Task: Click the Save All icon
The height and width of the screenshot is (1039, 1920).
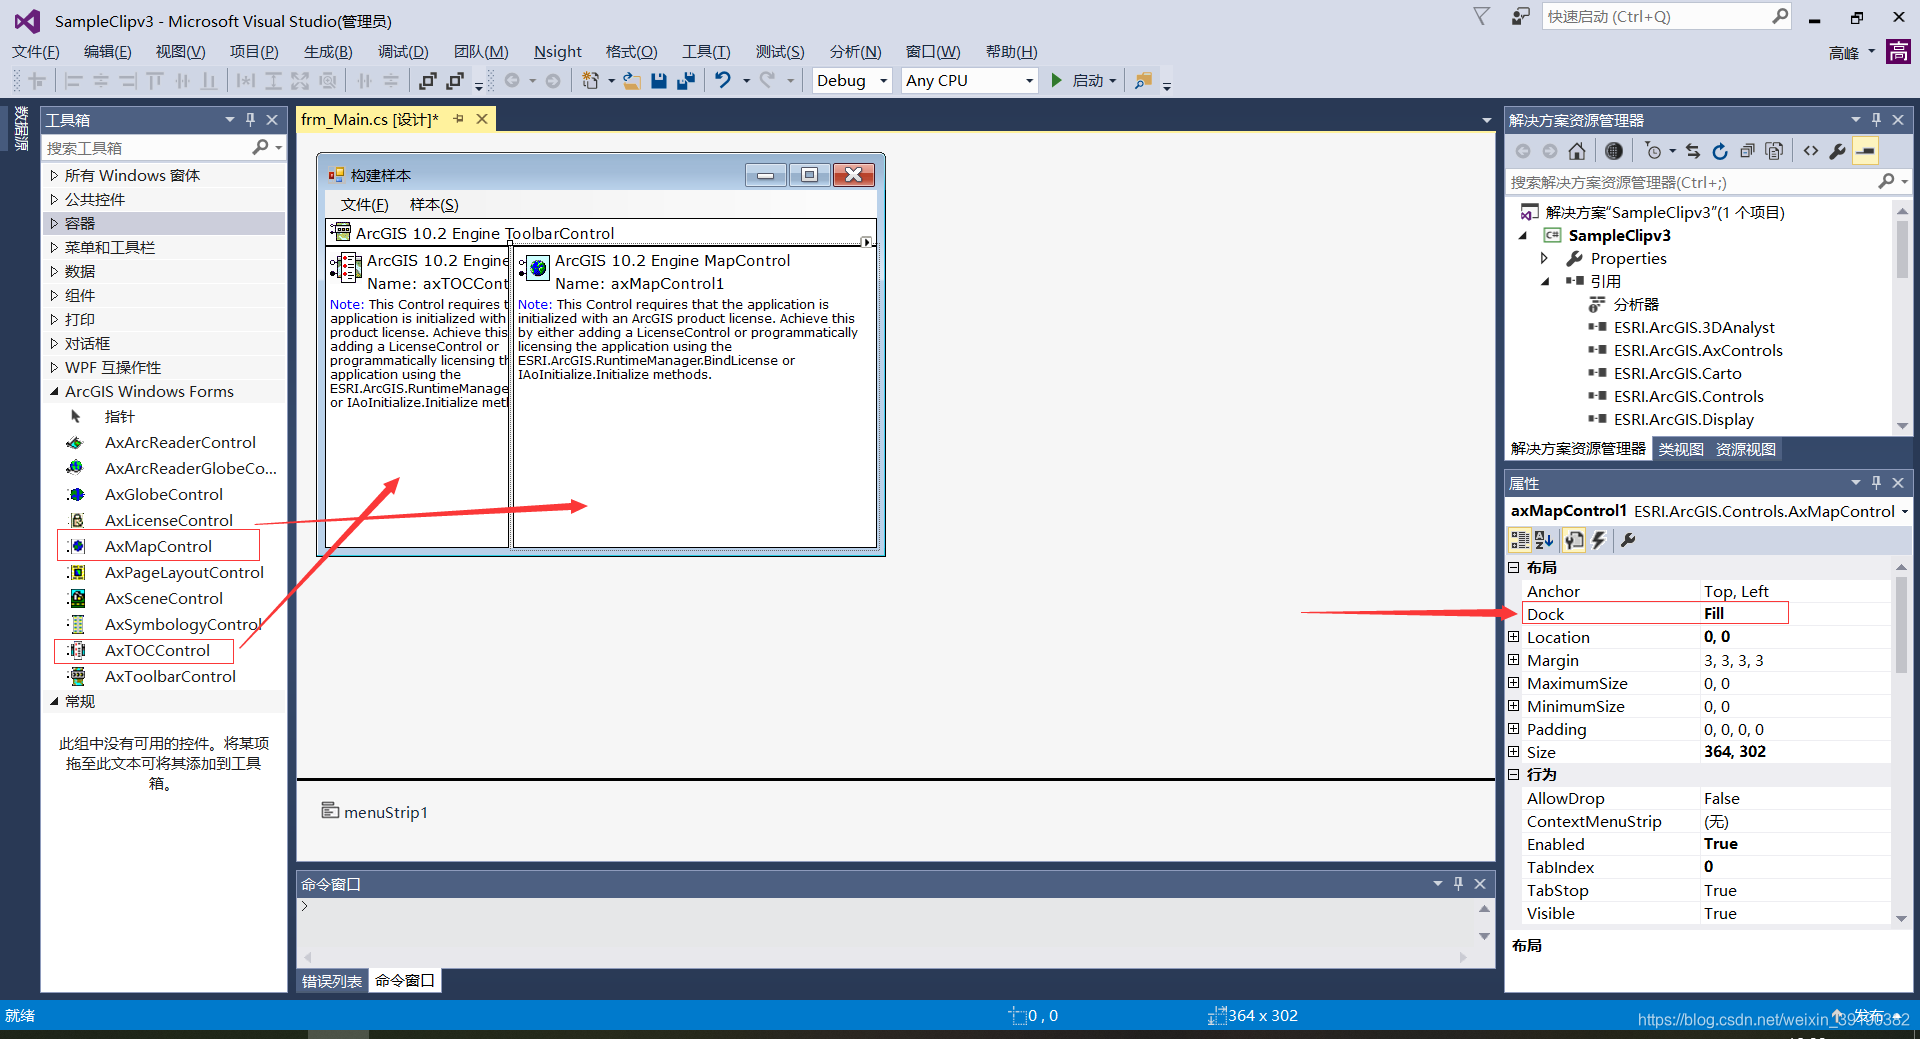Action: (x=686, y=81)
